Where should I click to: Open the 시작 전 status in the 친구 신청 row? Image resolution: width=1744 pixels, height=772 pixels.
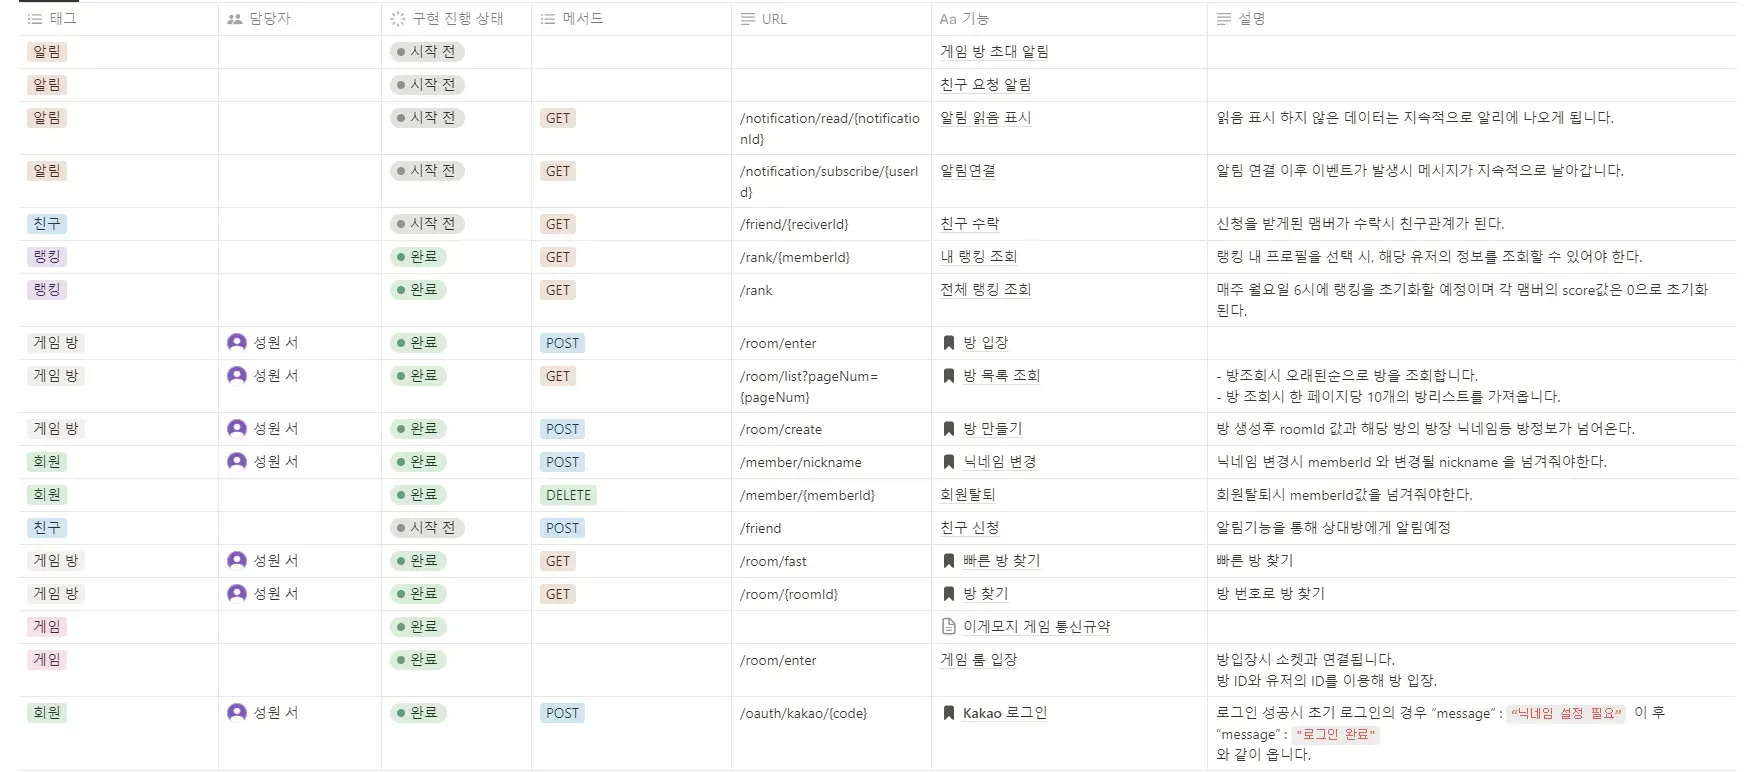(427, 528)
